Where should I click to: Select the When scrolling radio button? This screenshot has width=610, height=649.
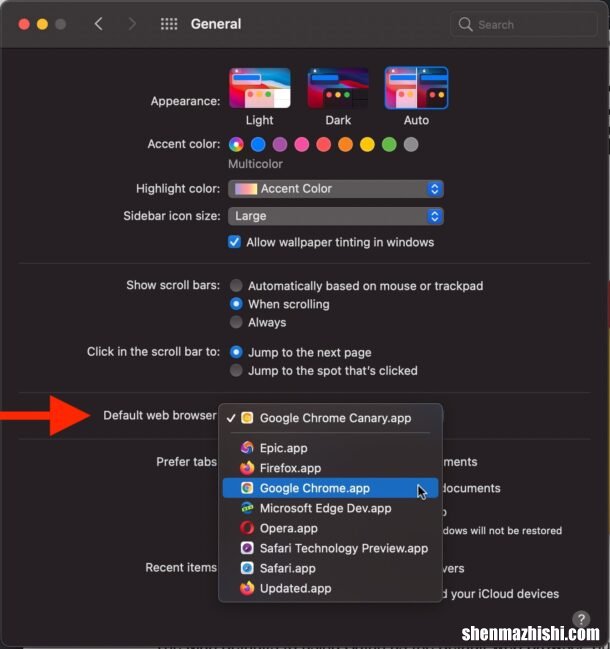click(236, 304)
